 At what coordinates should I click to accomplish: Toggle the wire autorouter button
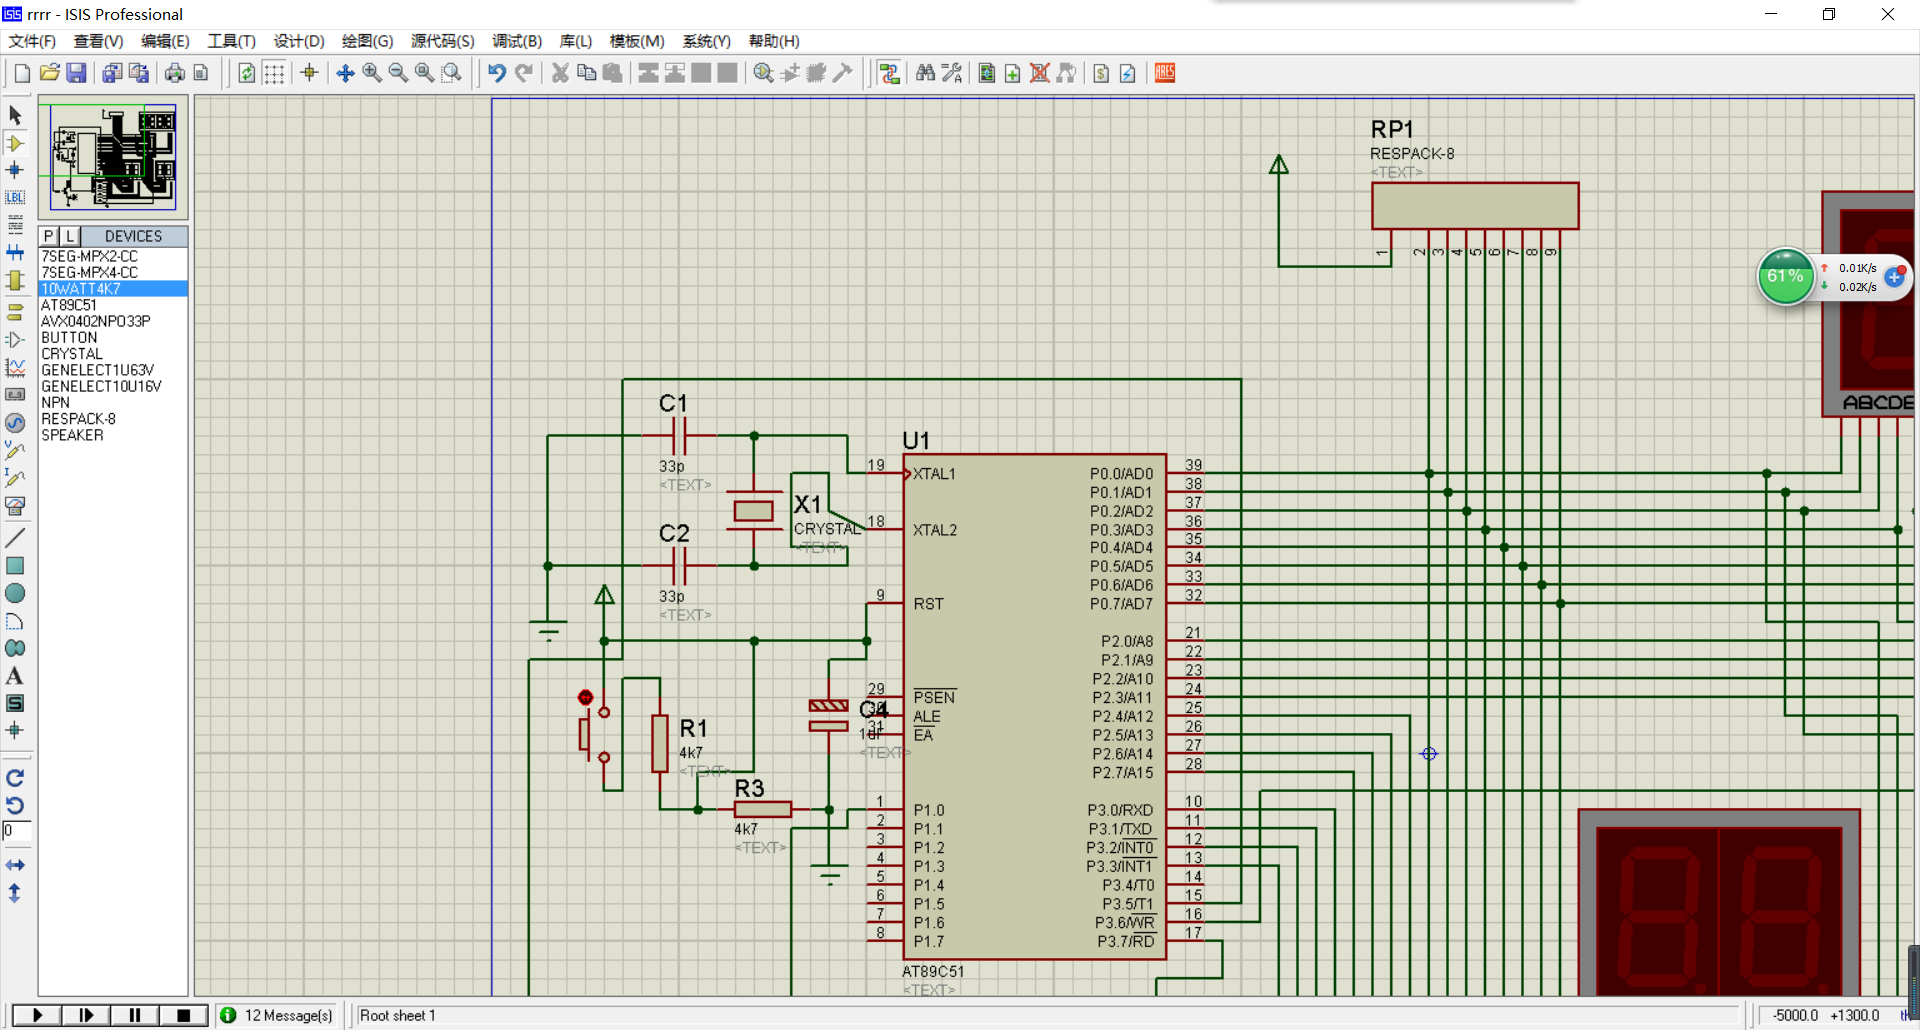[889, 73]
